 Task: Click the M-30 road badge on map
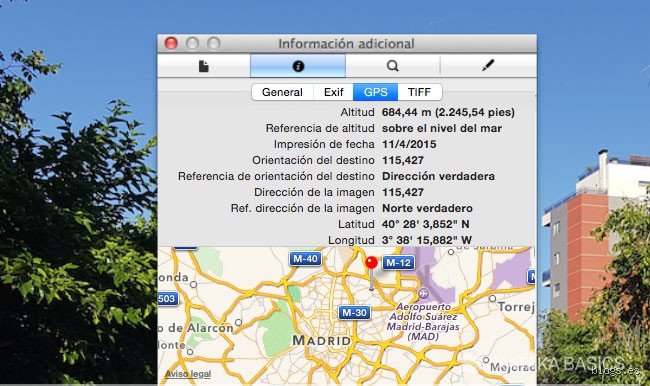coord(354,313)
